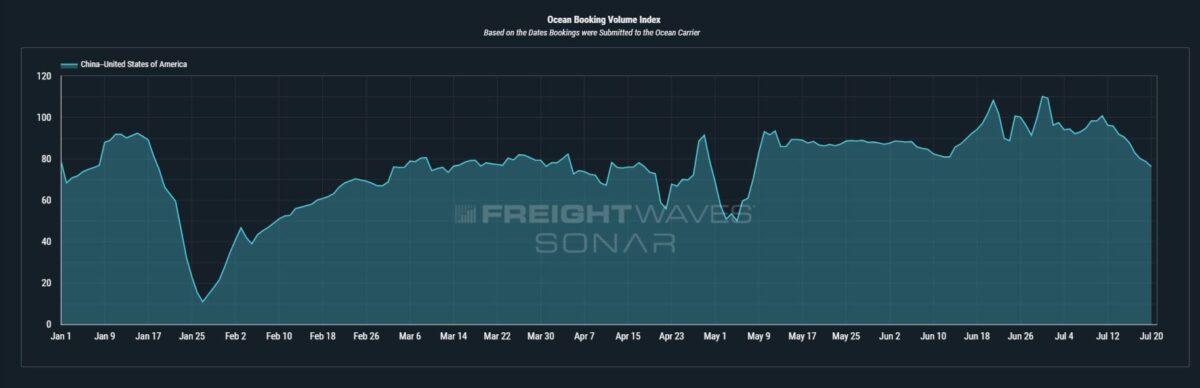This screenshot has width=1200, height=388.
Task: Click the Apr 7 x-axis label
Action: [584, 337]
